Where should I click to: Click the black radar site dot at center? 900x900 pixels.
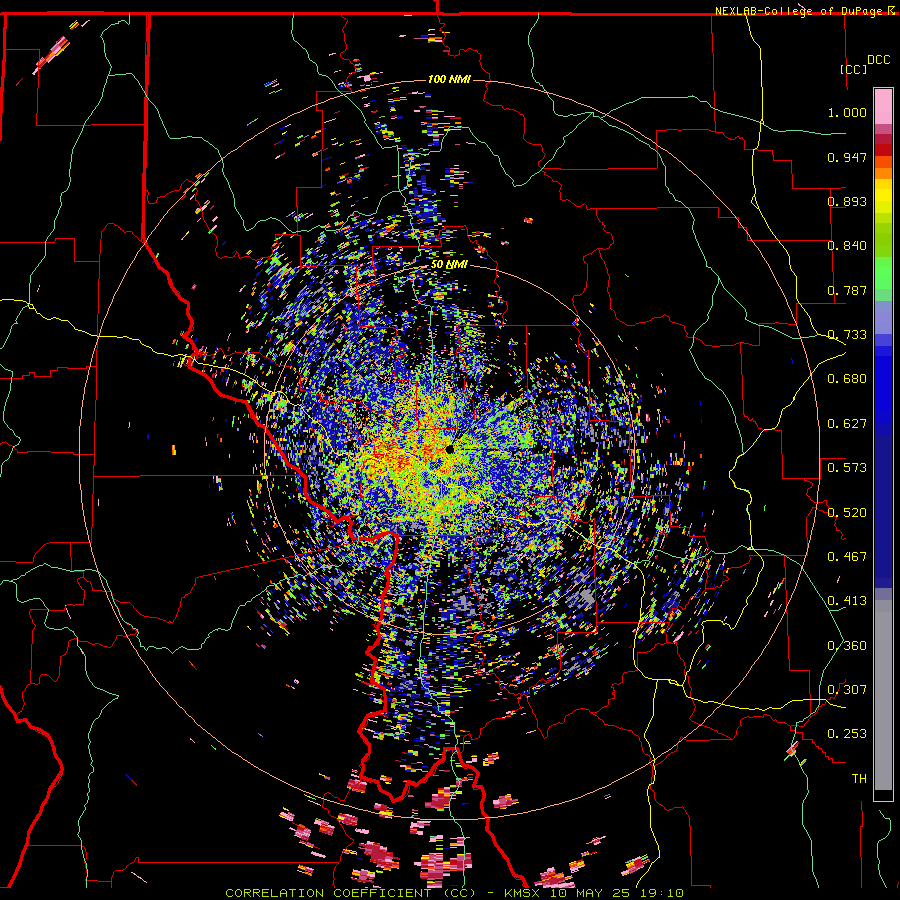[x=449, y=449]
